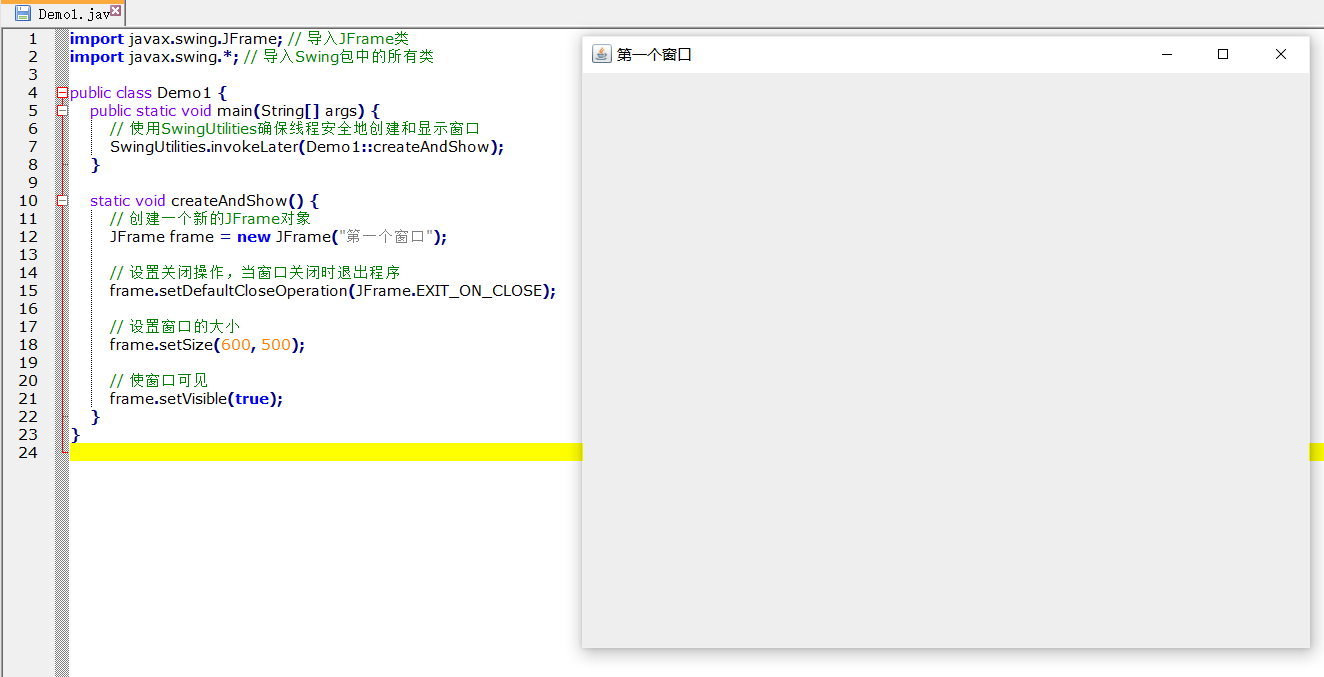Click the Java coffee cup window icon
1324x677 pixels.
601,55
